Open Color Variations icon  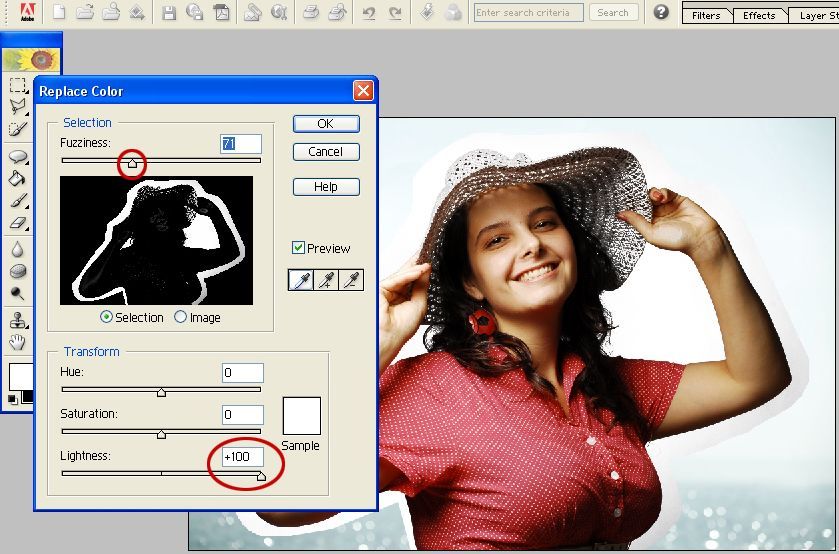(x=453, y=12)
